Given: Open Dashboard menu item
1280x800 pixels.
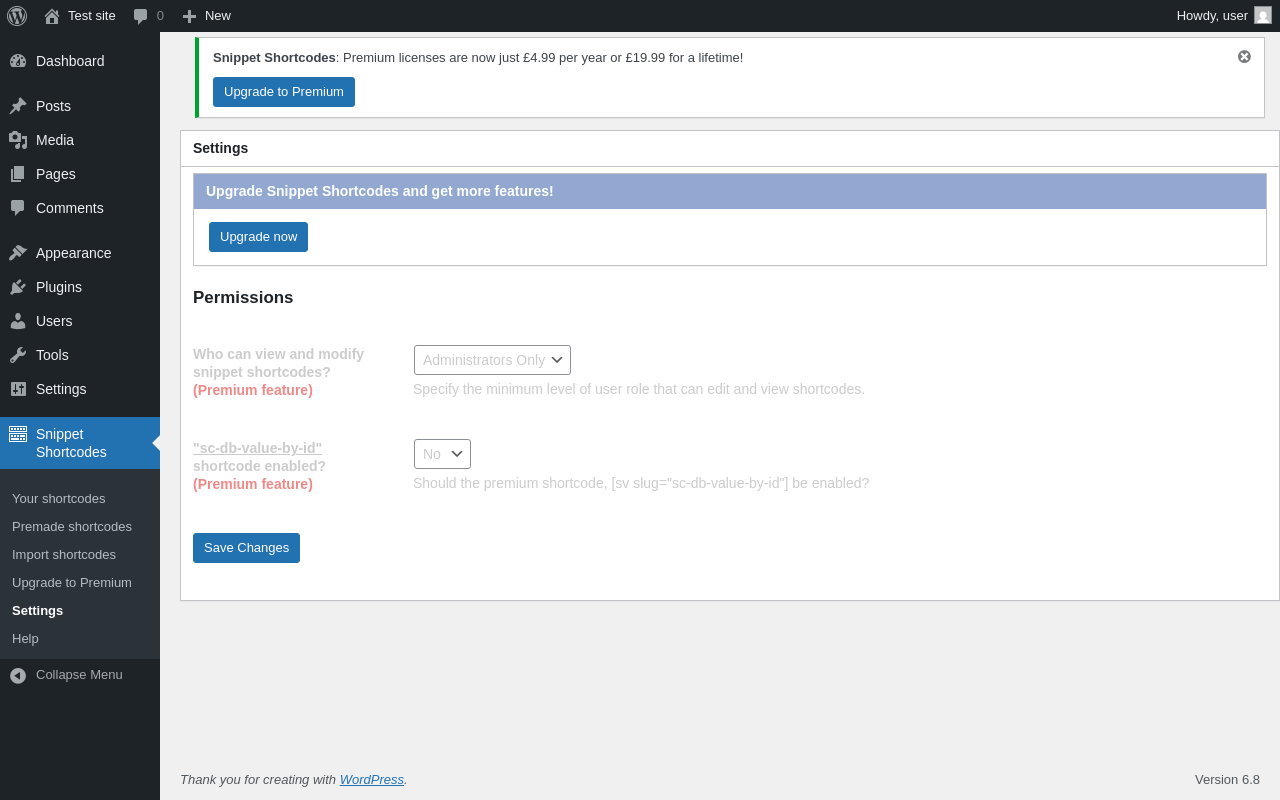Looking at the screenshot, I should pos(70,61).
